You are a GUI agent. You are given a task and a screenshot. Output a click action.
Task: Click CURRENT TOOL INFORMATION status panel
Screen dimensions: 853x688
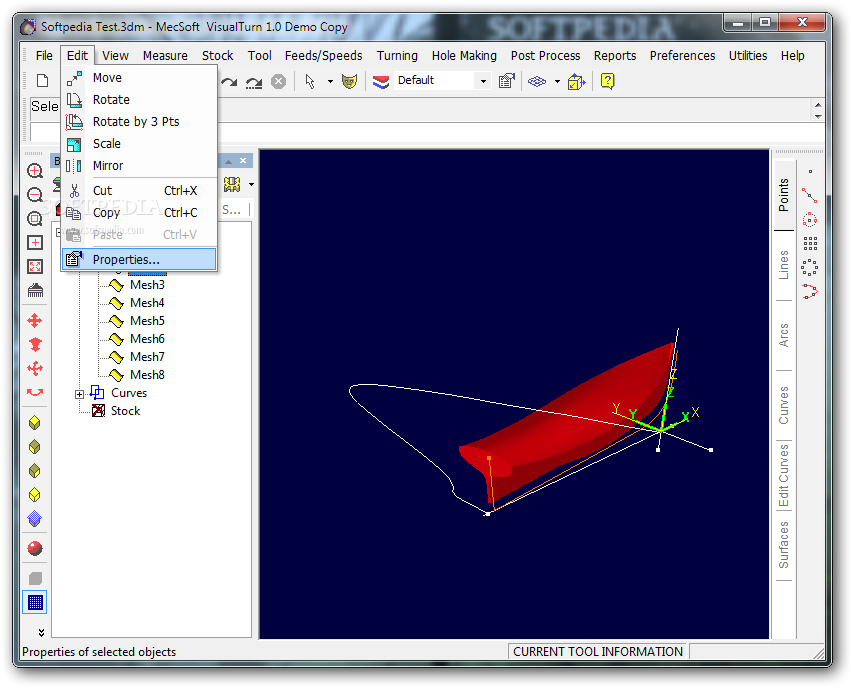(x=598, y=652)
